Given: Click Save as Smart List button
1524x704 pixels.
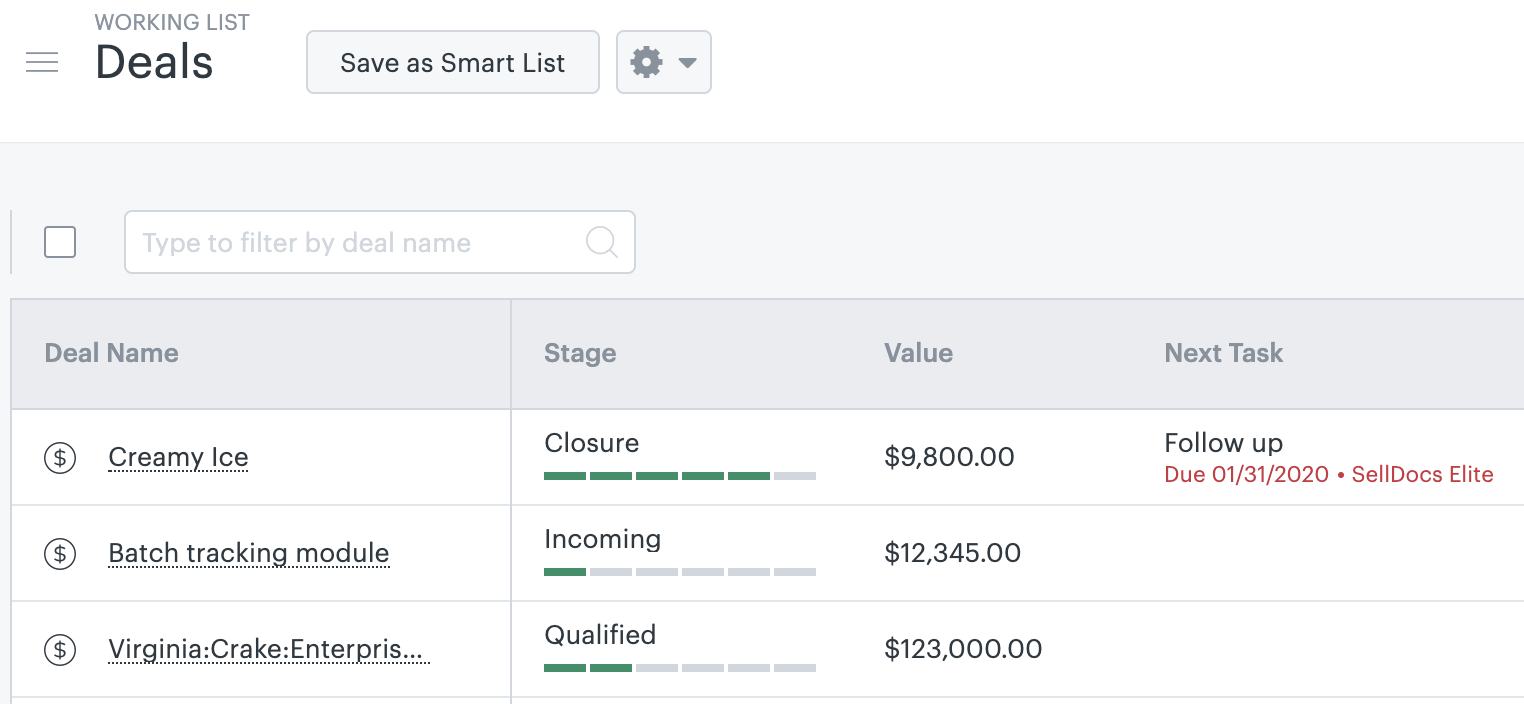Looking at the screenshot, I should point(452,62).
